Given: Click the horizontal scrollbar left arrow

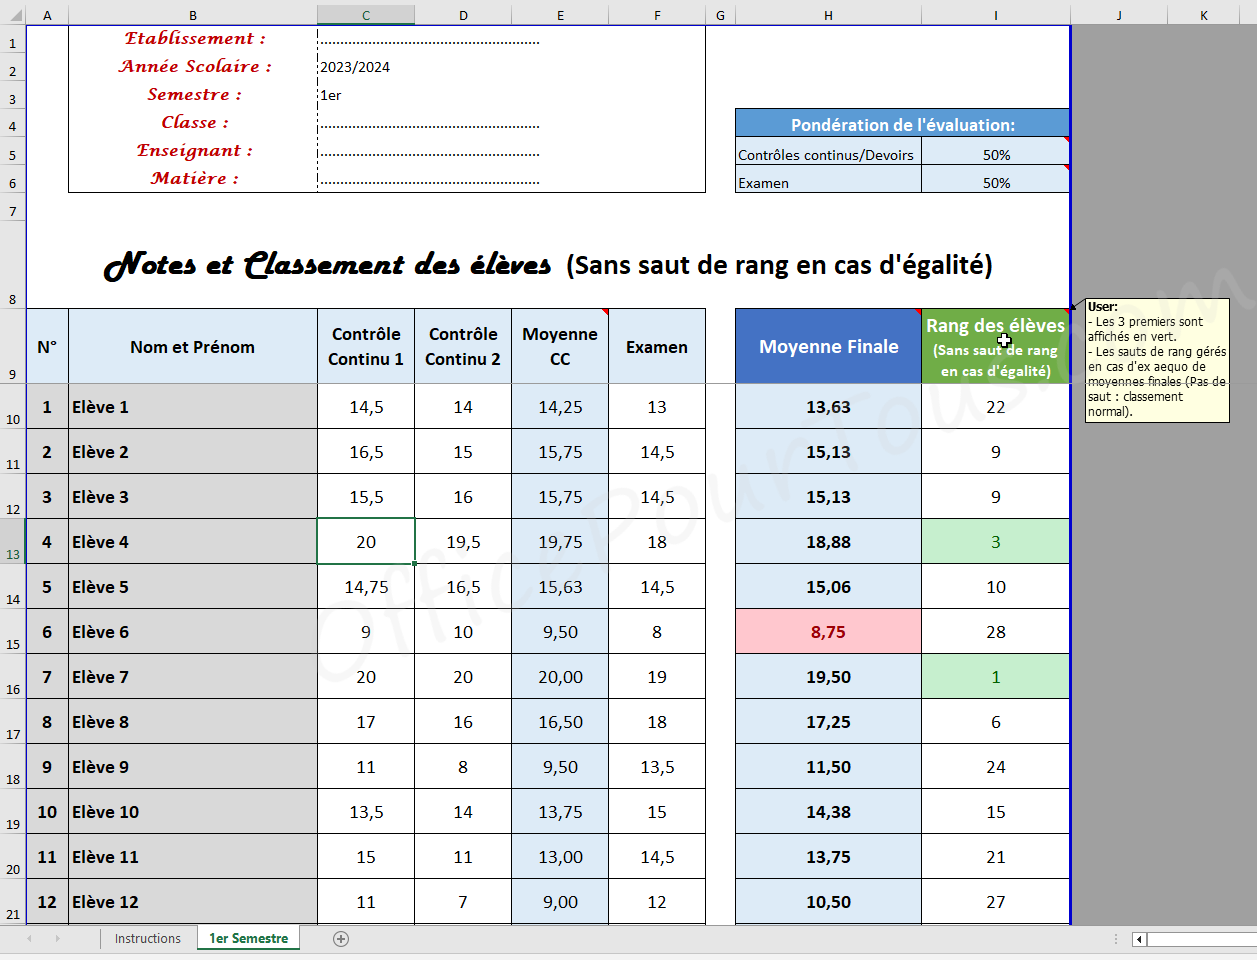Looking at the screenshot, I should tap(1139, 939).
